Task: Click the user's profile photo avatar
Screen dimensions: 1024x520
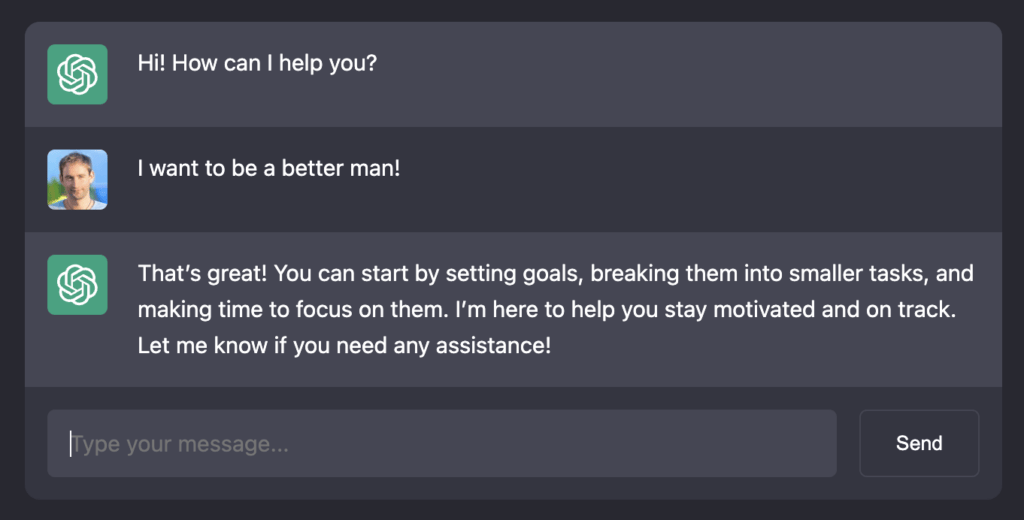Action: tap(77, 179)
